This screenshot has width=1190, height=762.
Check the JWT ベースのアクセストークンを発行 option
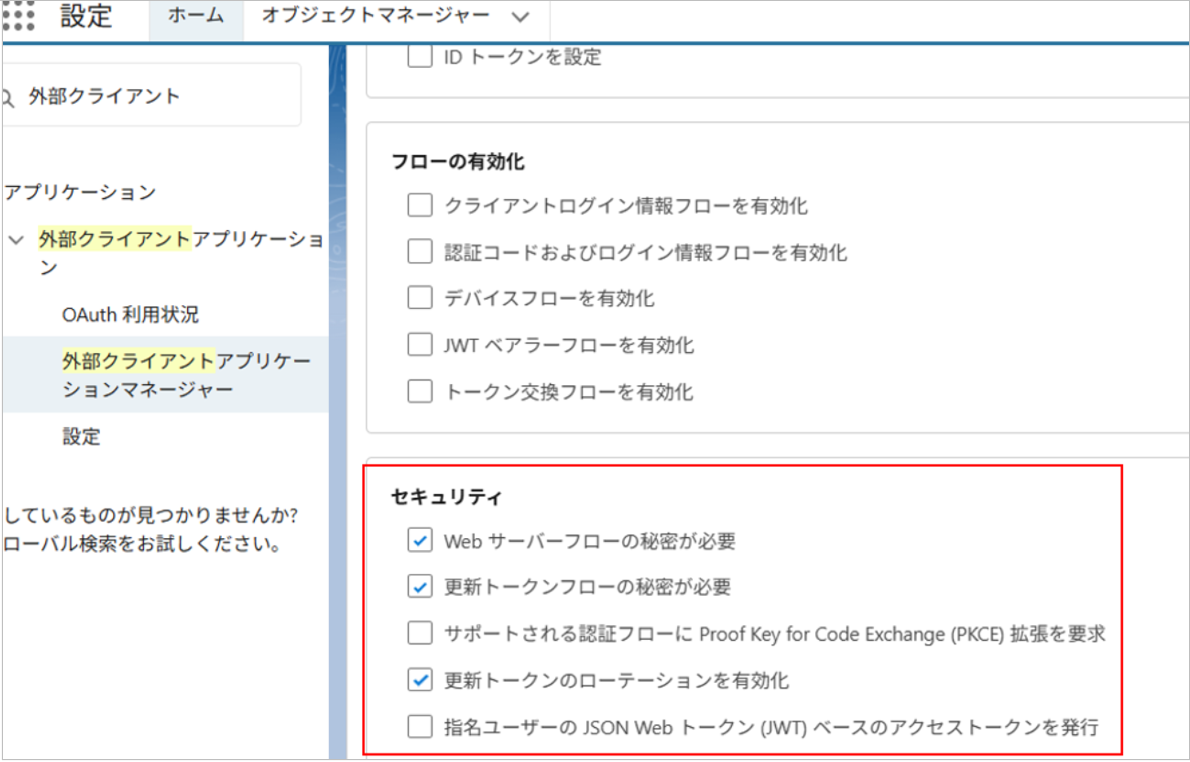[x=419, y=726]
